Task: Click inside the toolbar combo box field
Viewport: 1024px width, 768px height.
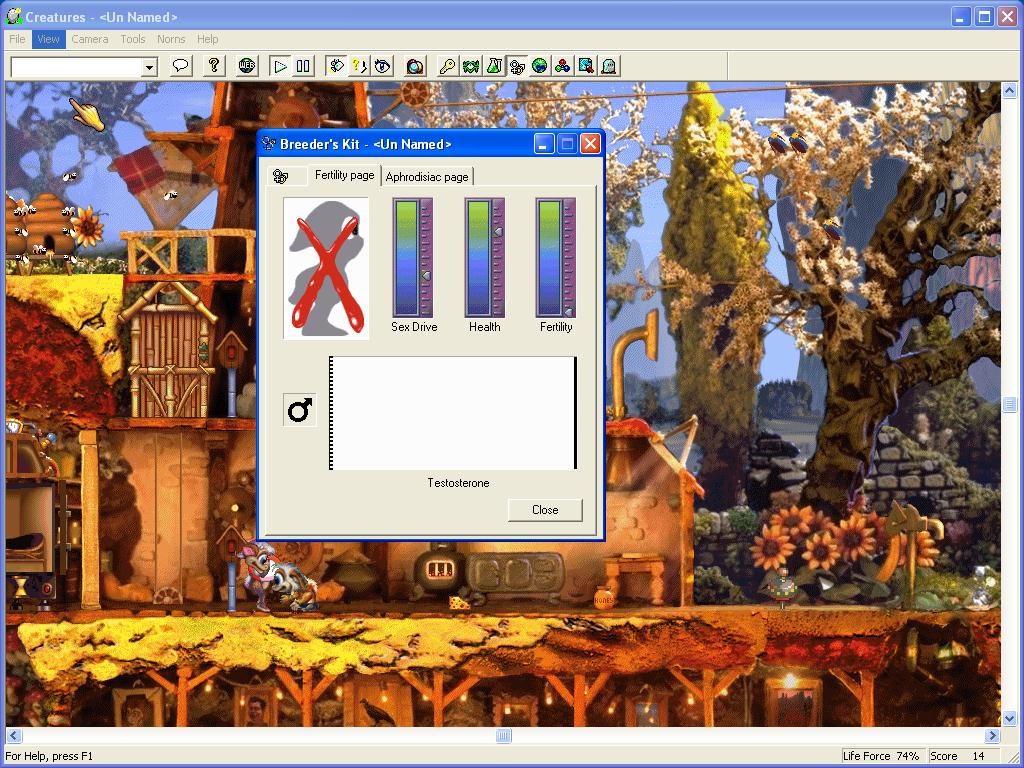Action: 77,67
